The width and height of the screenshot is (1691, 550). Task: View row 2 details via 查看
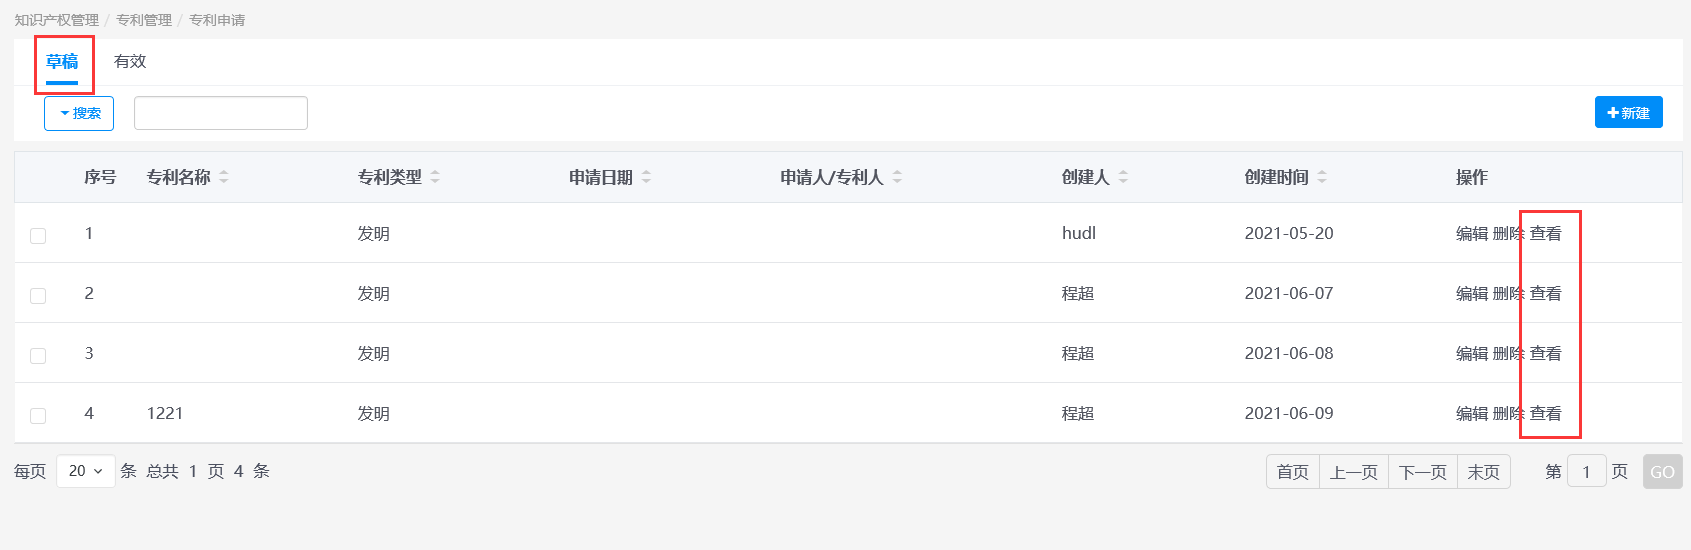1546,294
